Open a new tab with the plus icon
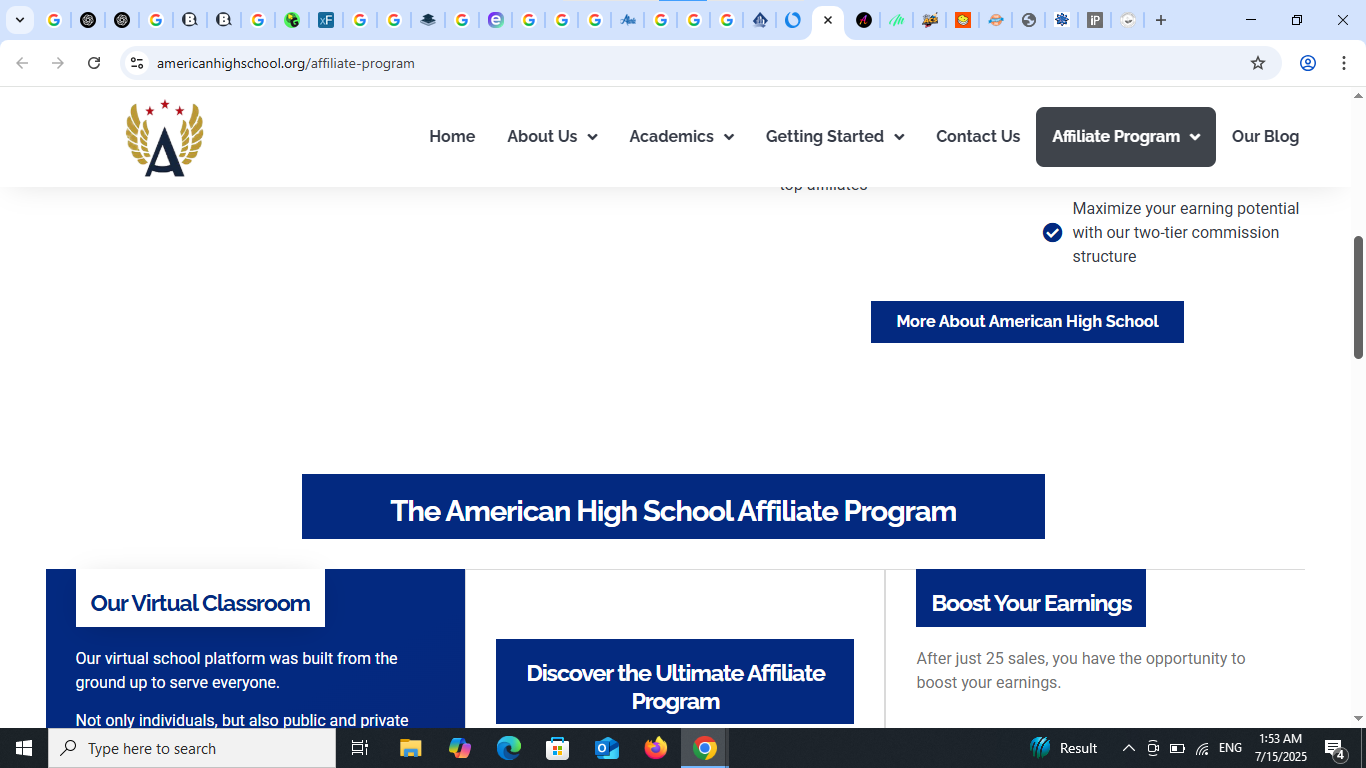1366x768 pixels. [x=1161, y=20]
